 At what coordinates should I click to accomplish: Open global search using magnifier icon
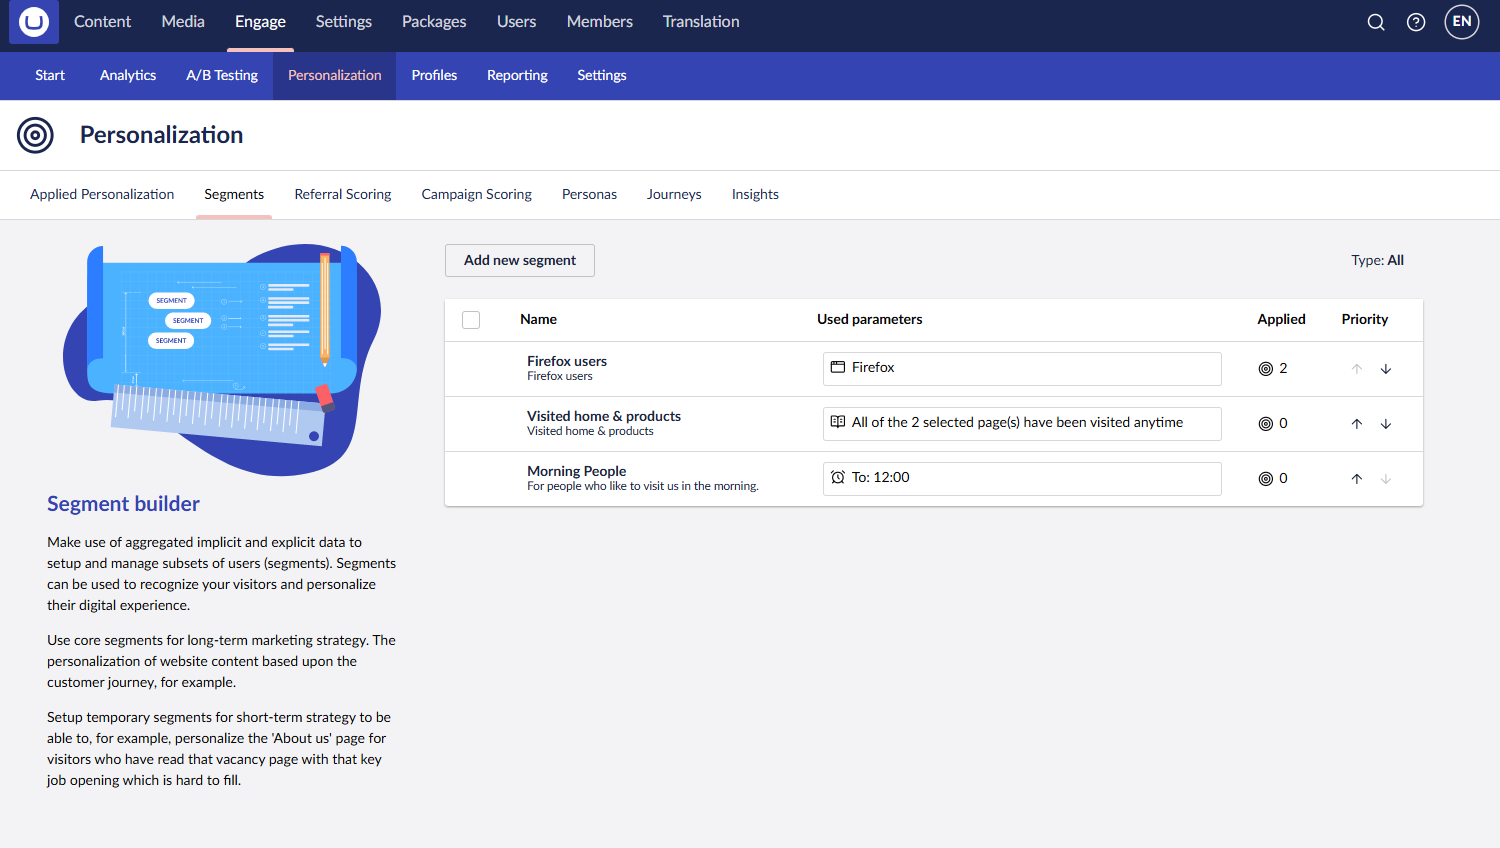pyautogui.click(x=1376, y=21)
